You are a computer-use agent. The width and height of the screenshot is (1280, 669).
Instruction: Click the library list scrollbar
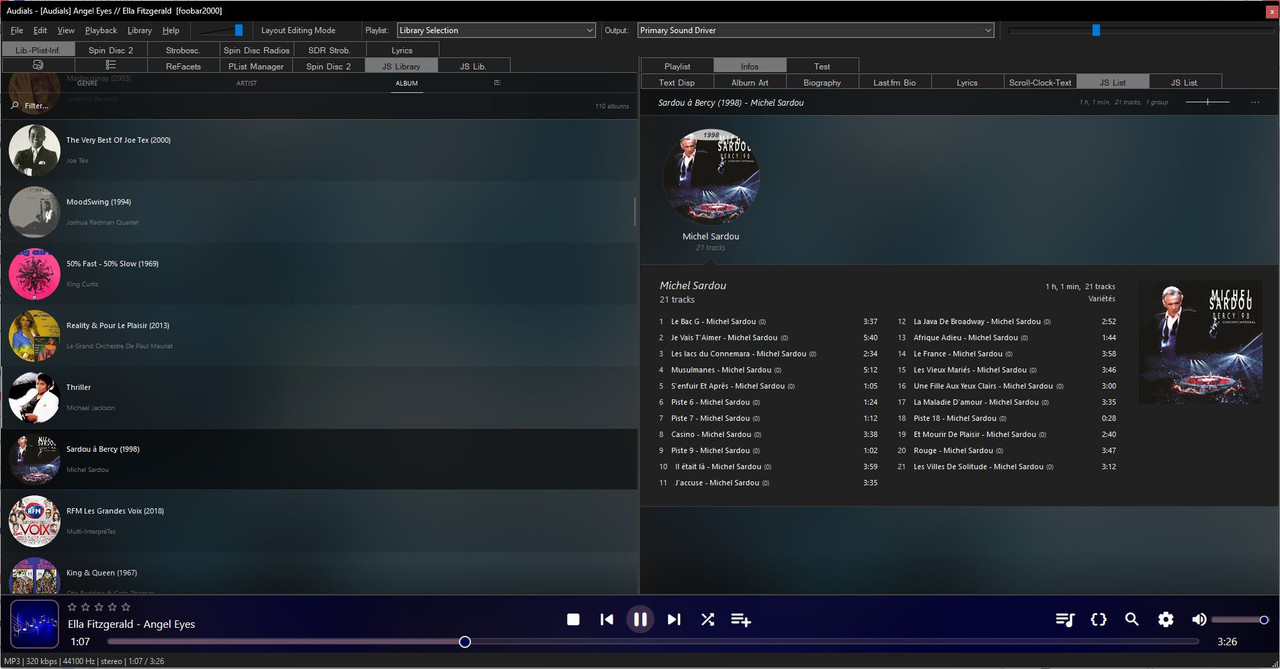[x=635, y=211]
